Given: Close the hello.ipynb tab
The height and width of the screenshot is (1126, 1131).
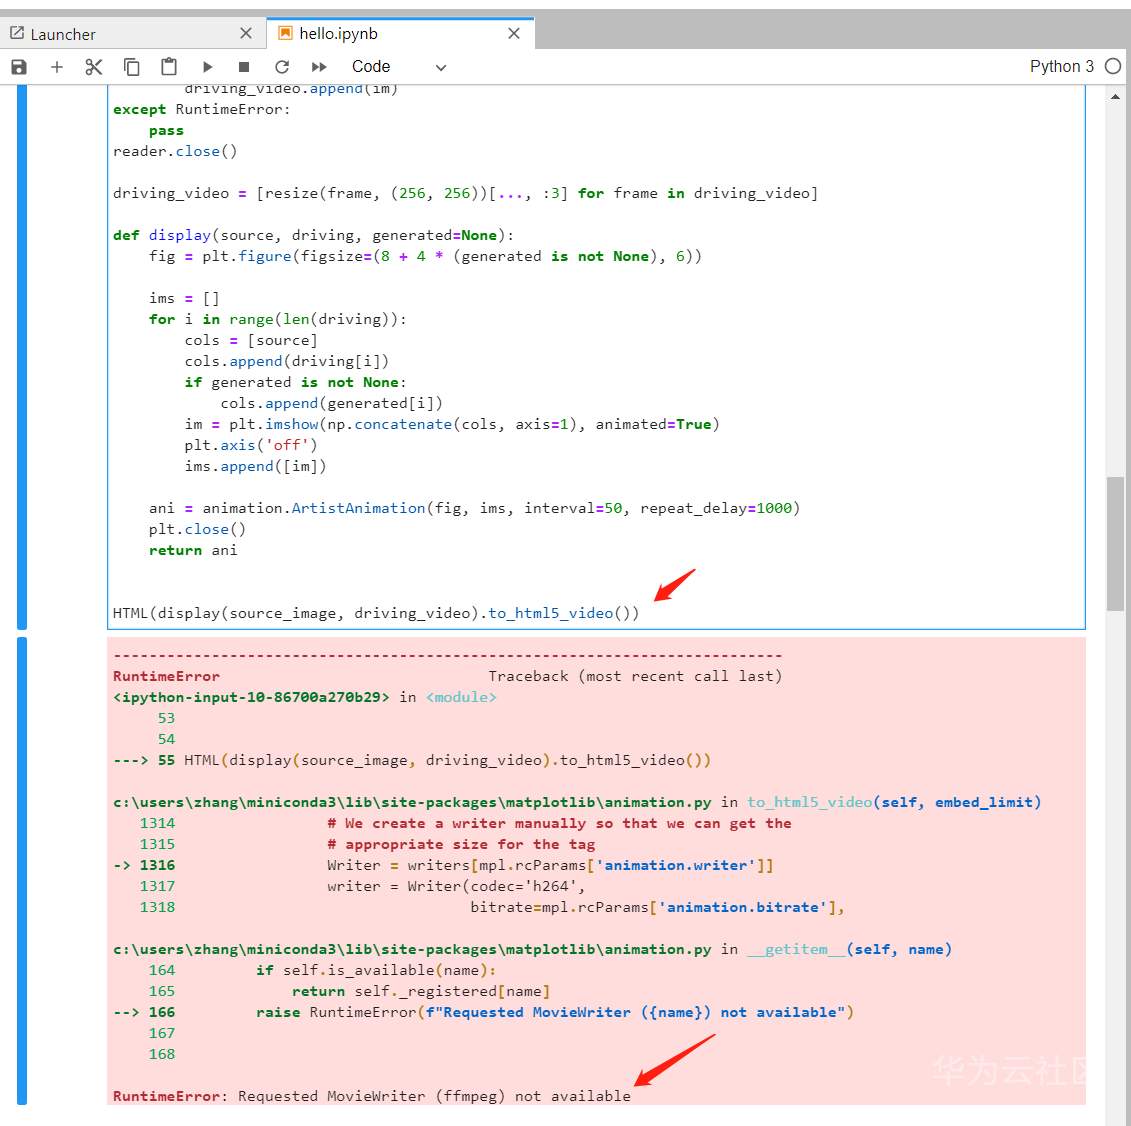Looking at the screenshot, I should pos(514,33).
